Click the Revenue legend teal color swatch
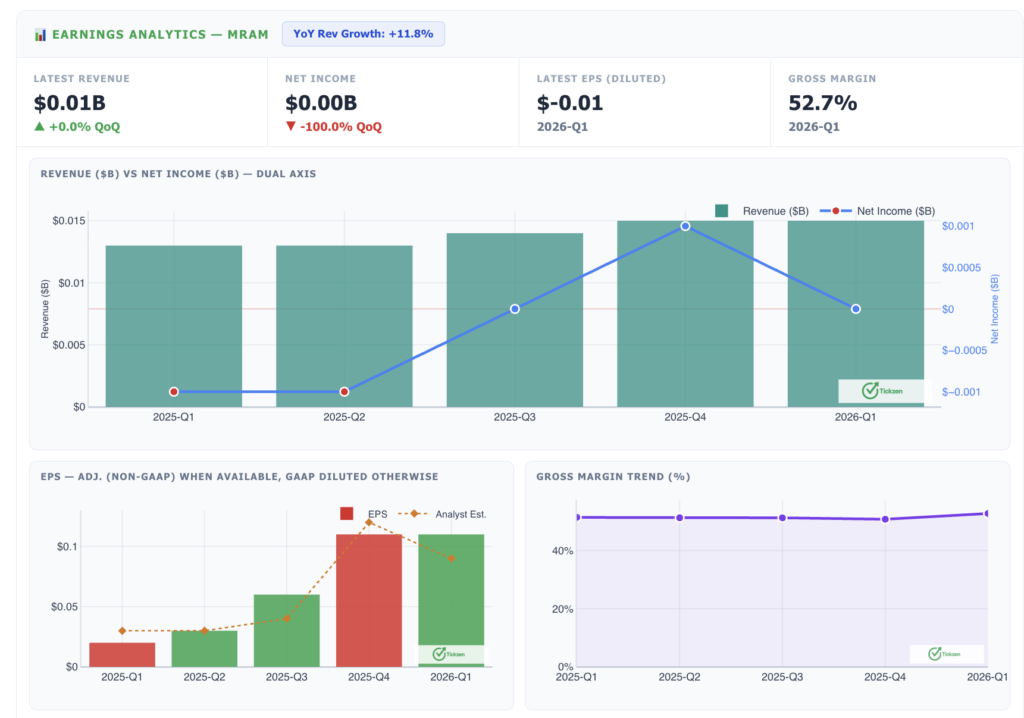 click(x=721, y=210)
